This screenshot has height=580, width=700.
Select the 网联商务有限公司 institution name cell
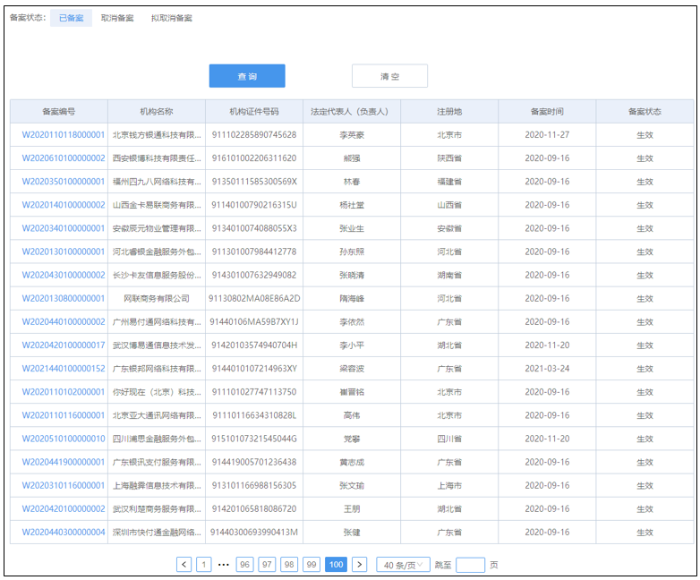click(156, 298)
